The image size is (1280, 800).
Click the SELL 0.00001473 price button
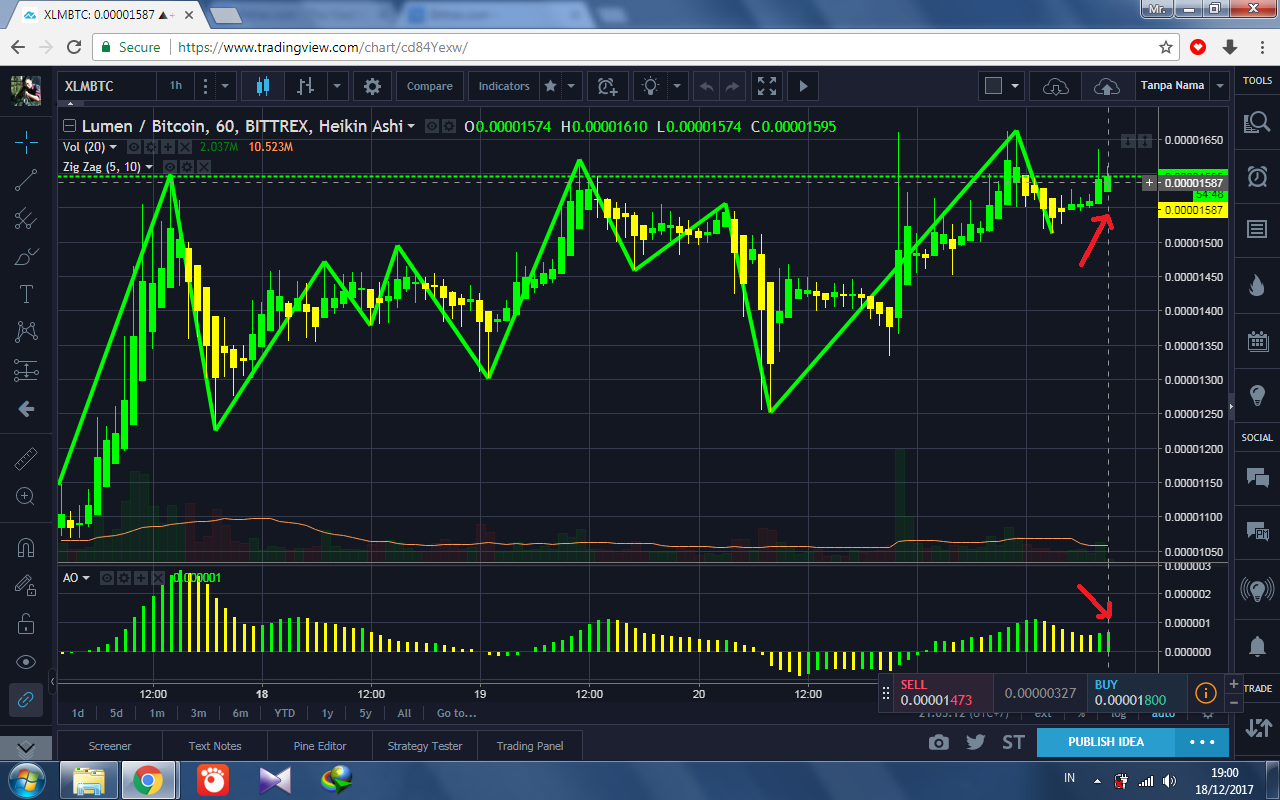(944, 693)
